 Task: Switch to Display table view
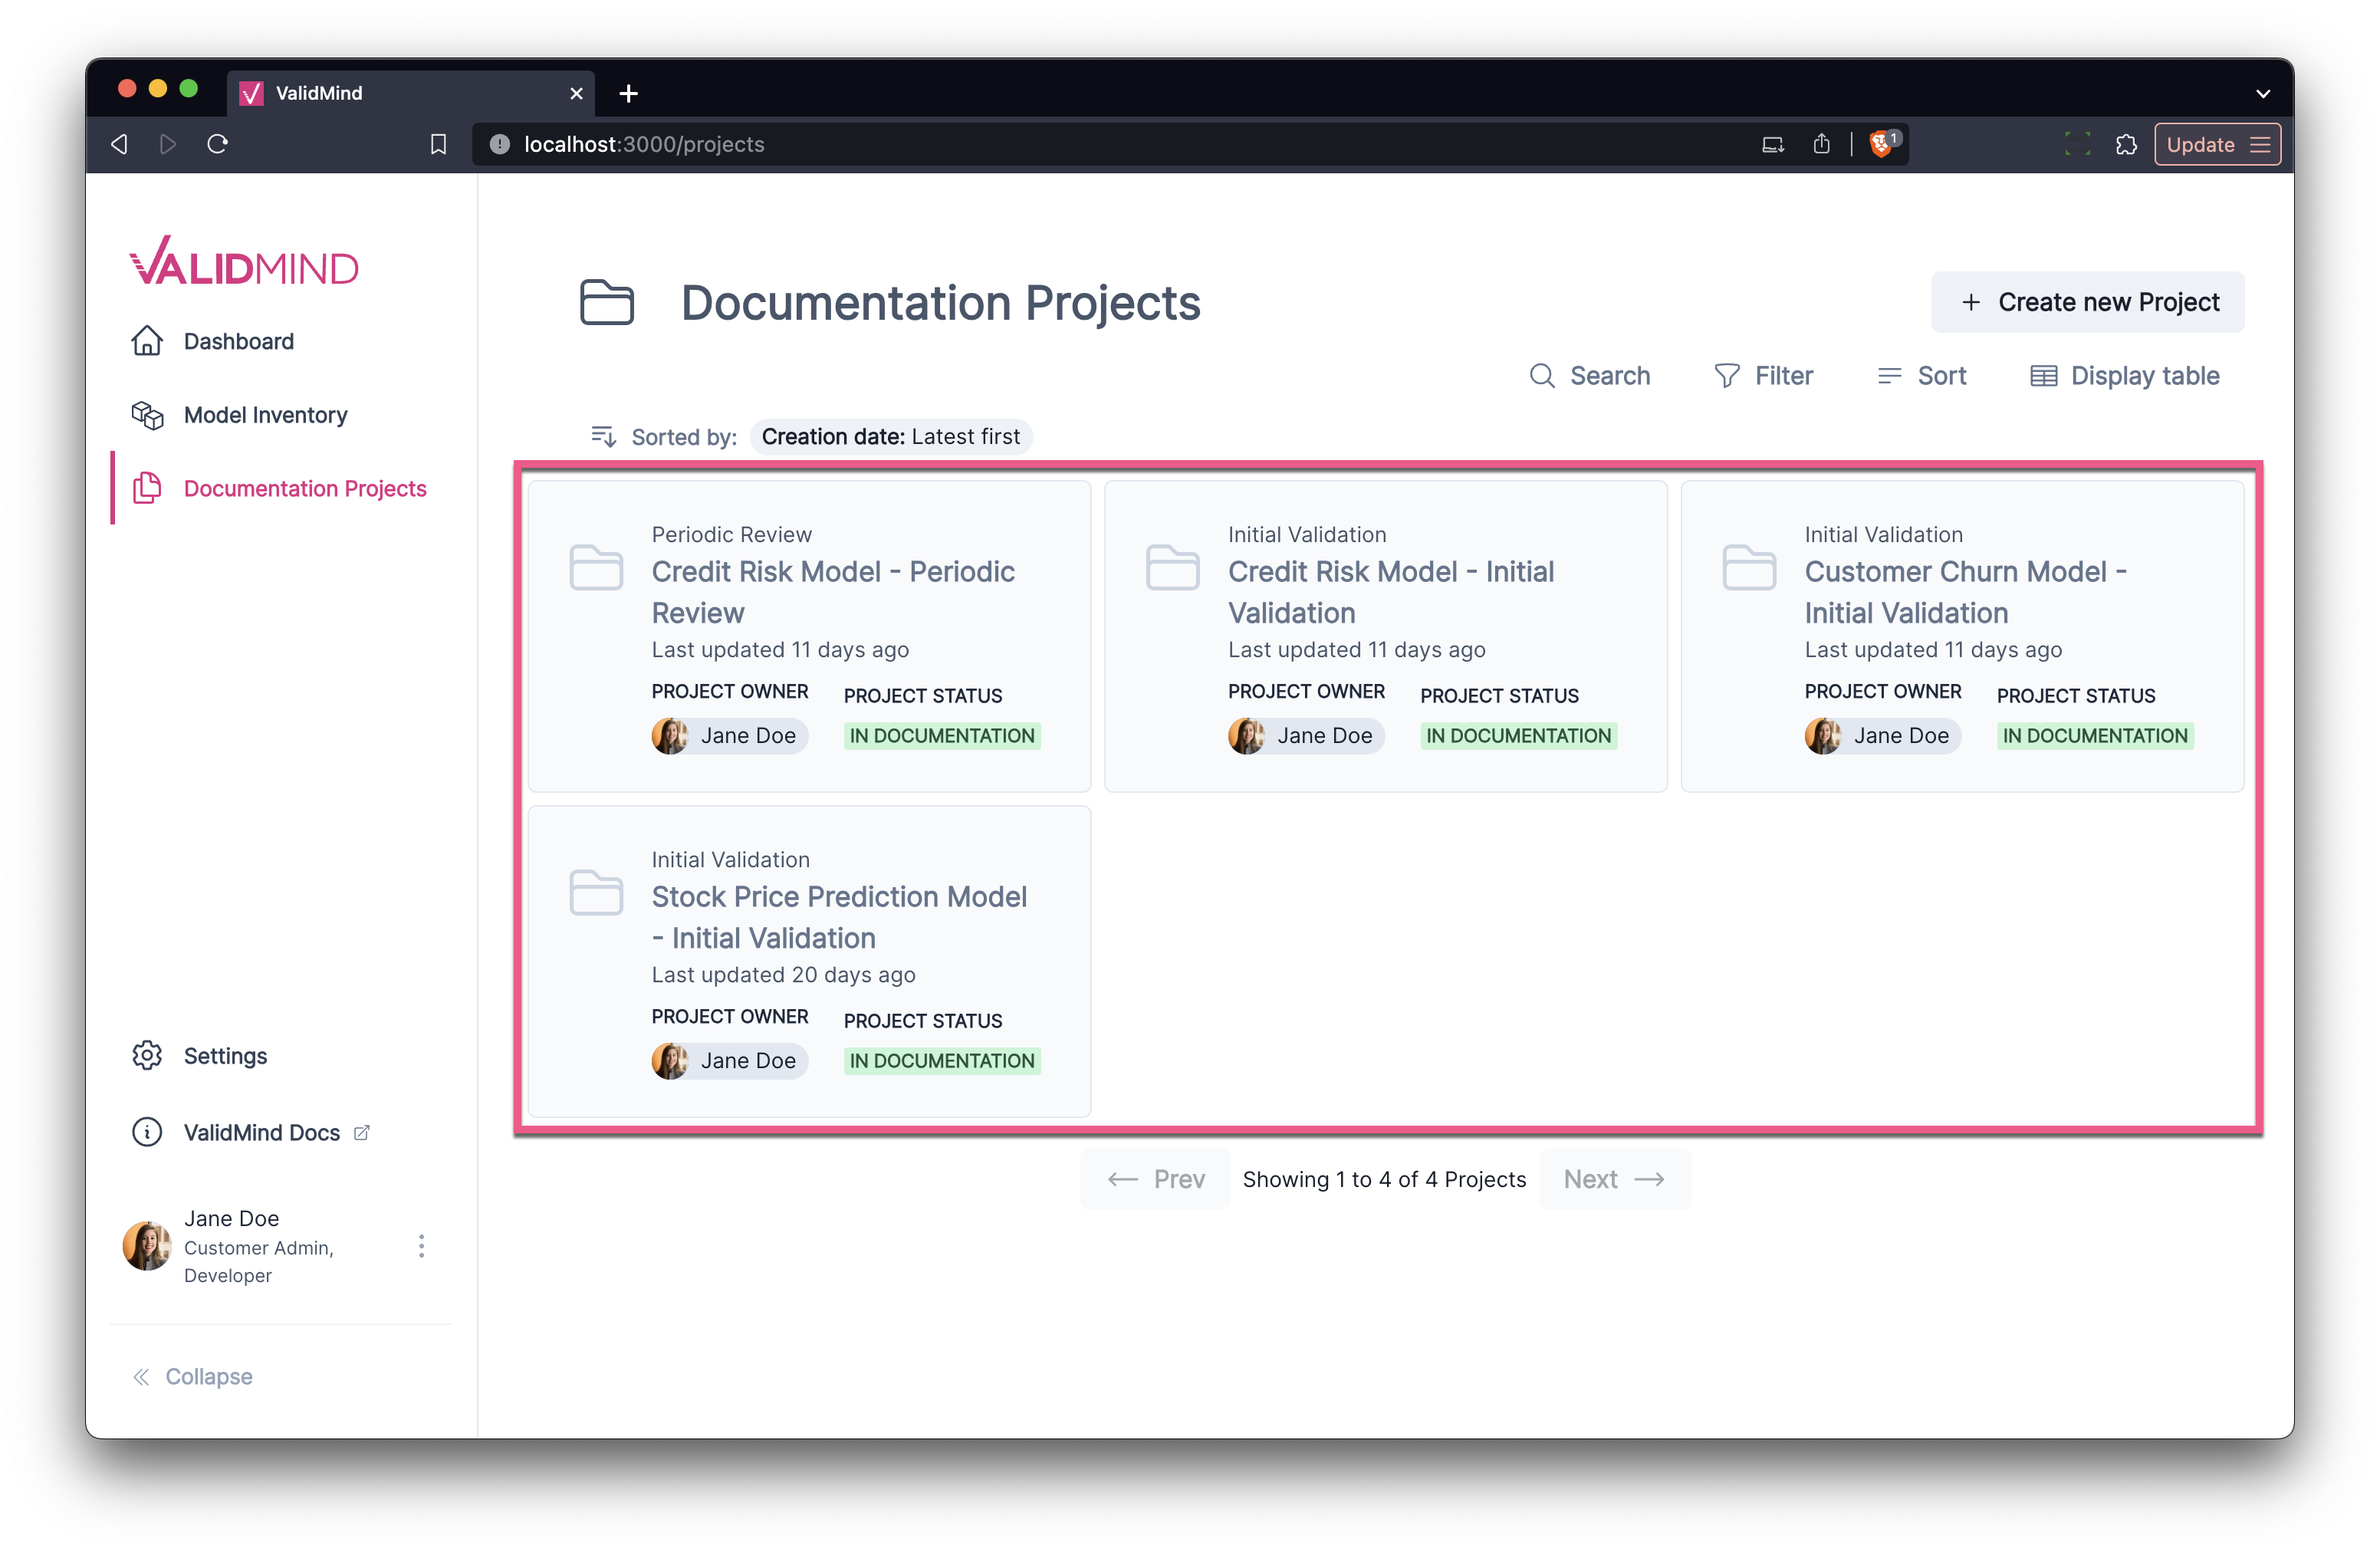2124,376
